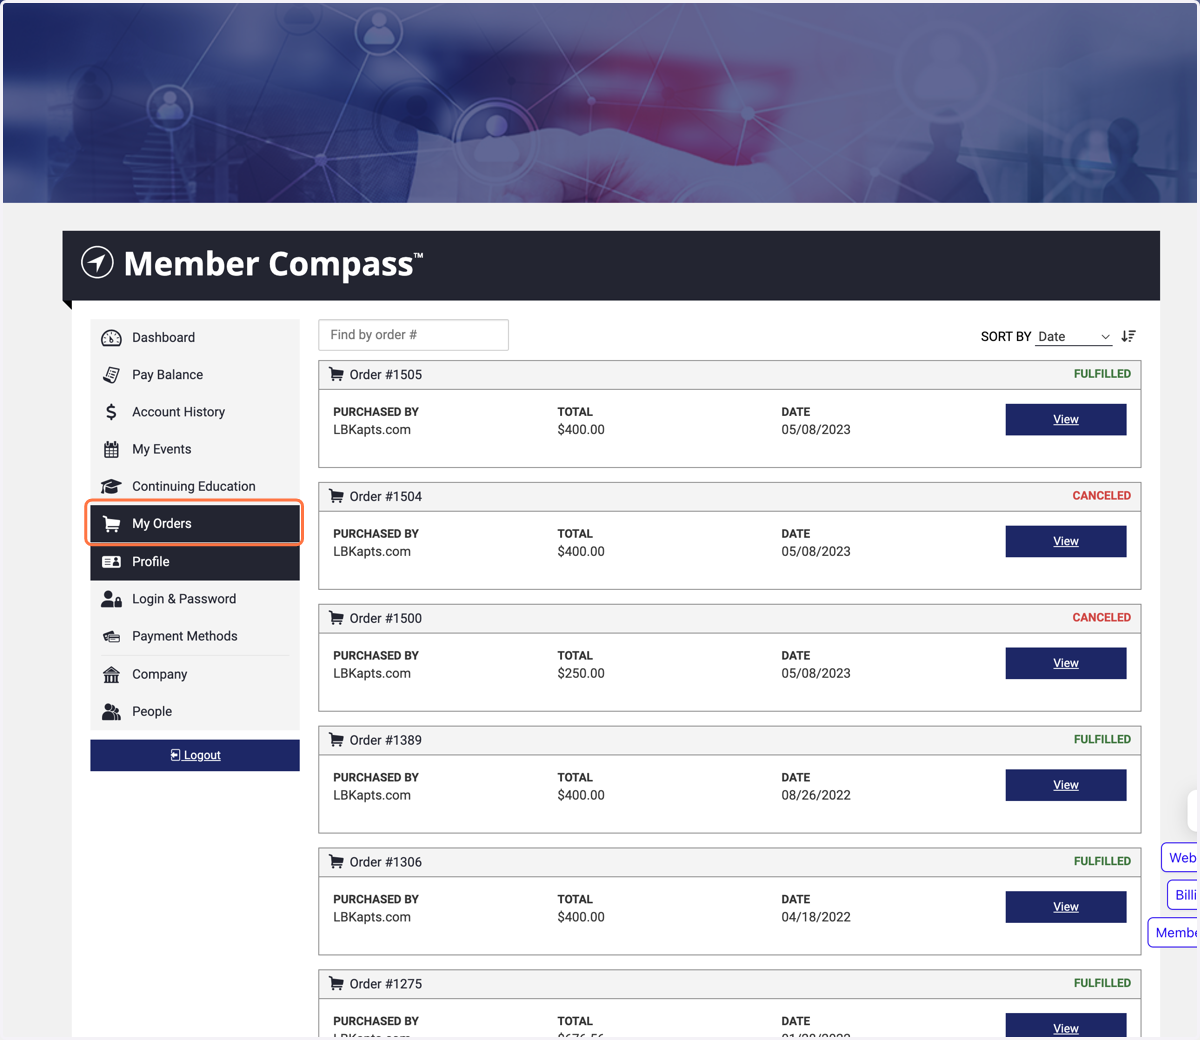
Task: Click the Profile ID card icon
Action: click(111, 562)
